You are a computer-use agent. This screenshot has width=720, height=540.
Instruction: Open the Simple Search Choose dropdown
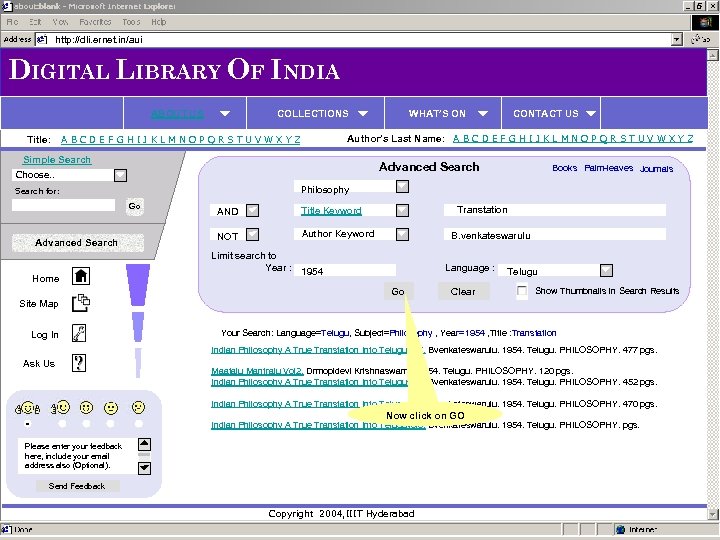(120, 175)
